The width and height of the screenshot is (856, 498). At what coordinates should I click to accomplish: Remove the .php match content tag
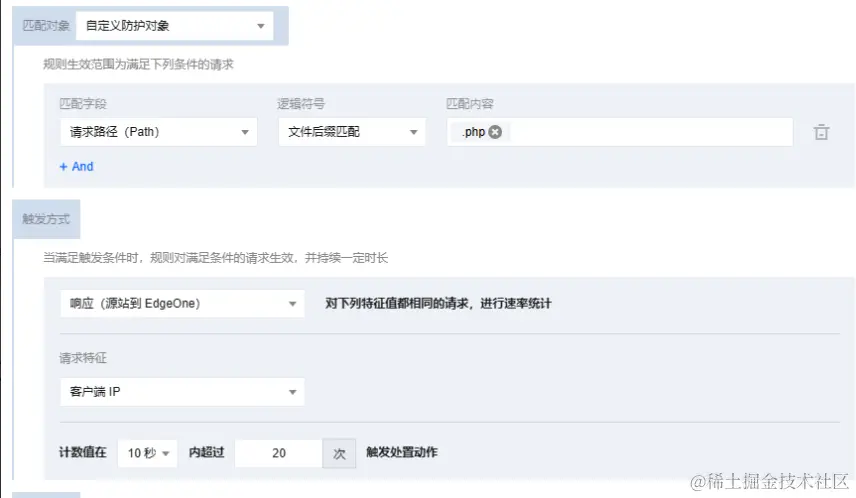point(495,132)
